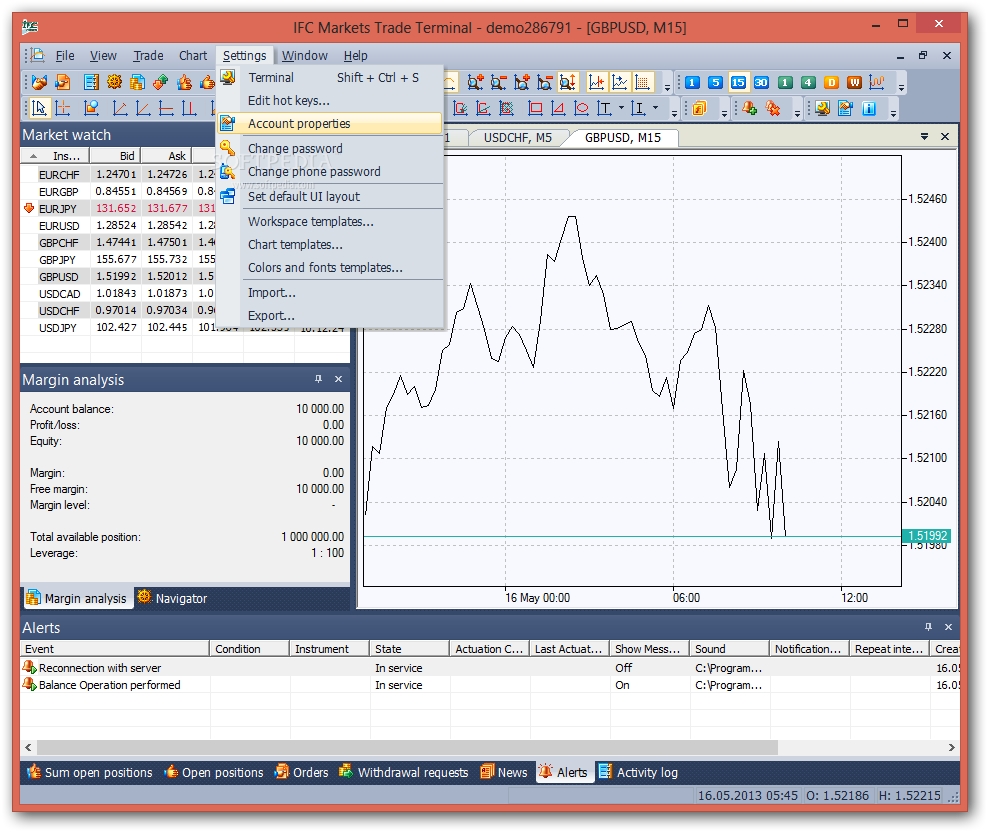This screenshot has height=832, width=988.
Task: Pin the Margin analysis panel
Action: (318, 379)
